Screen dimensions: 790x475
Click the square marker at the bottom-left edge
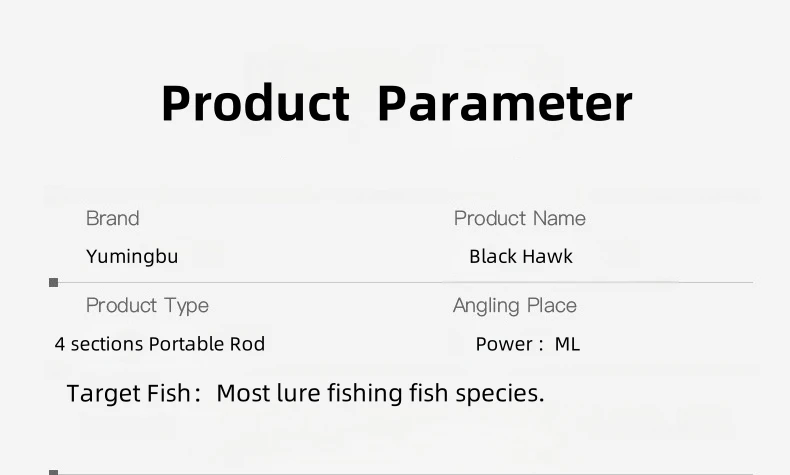point(54,472)
